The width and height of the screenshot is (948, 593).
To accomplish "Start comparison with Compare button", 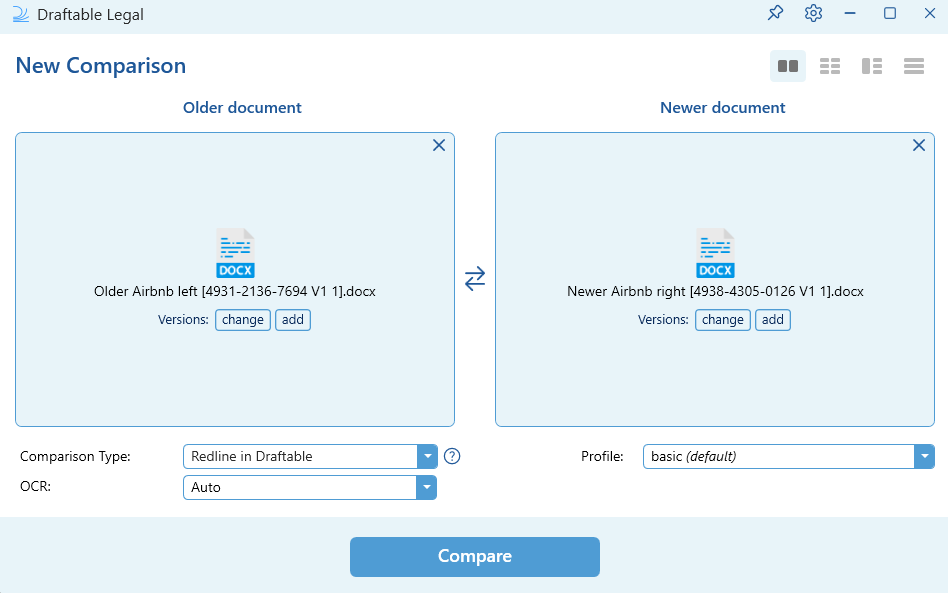I will pyautogui.click(x=475, y=557).
